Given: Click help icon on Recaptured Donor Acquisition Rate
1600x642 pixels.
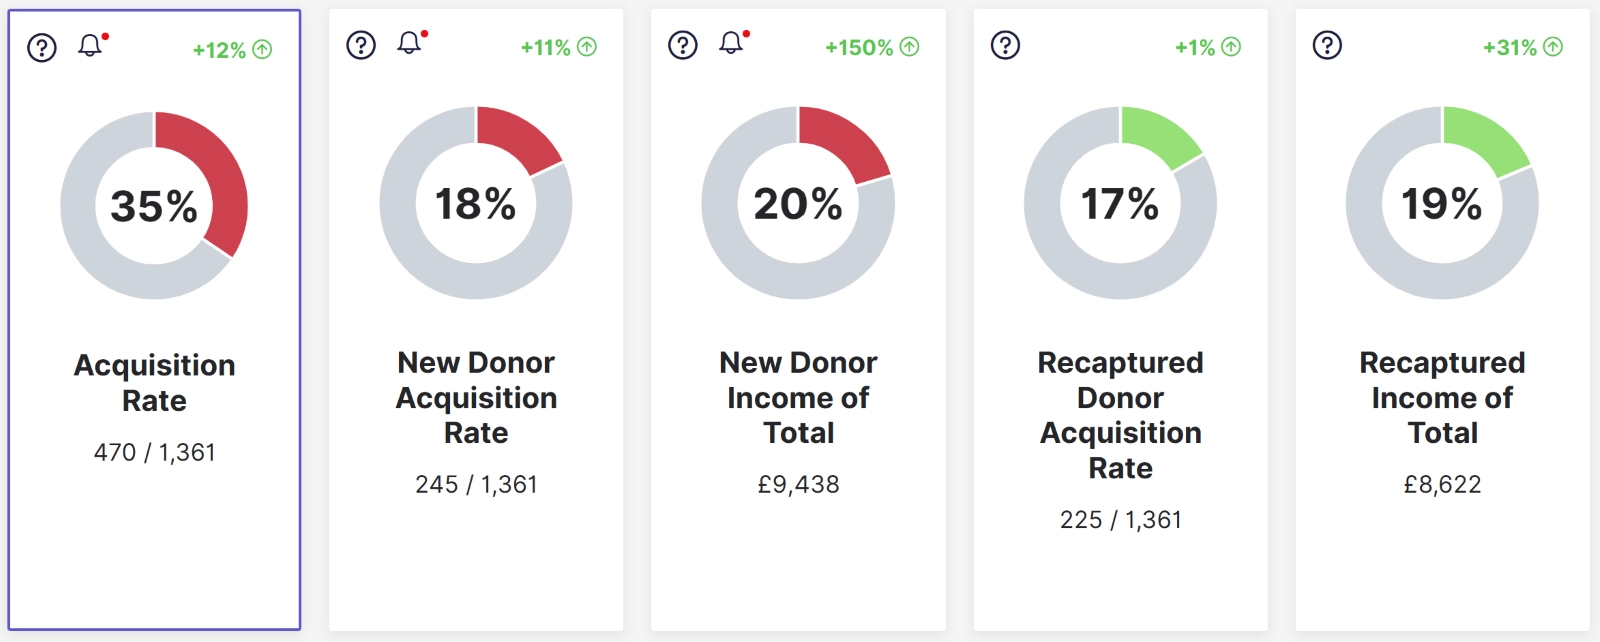Looking at the screenshot, I should pyautogui.click(x=1005, y=45).
